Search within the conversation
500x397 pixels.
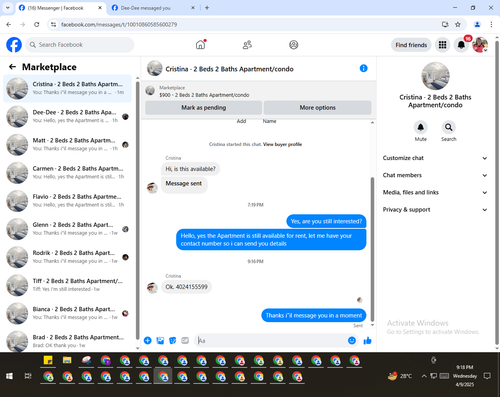449,127
